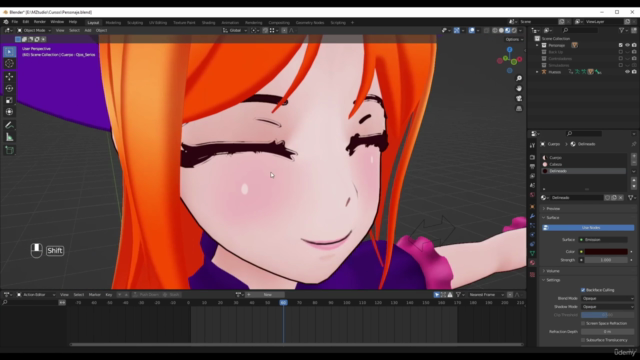Open the viewport Add menu

(x=88, y=30)
